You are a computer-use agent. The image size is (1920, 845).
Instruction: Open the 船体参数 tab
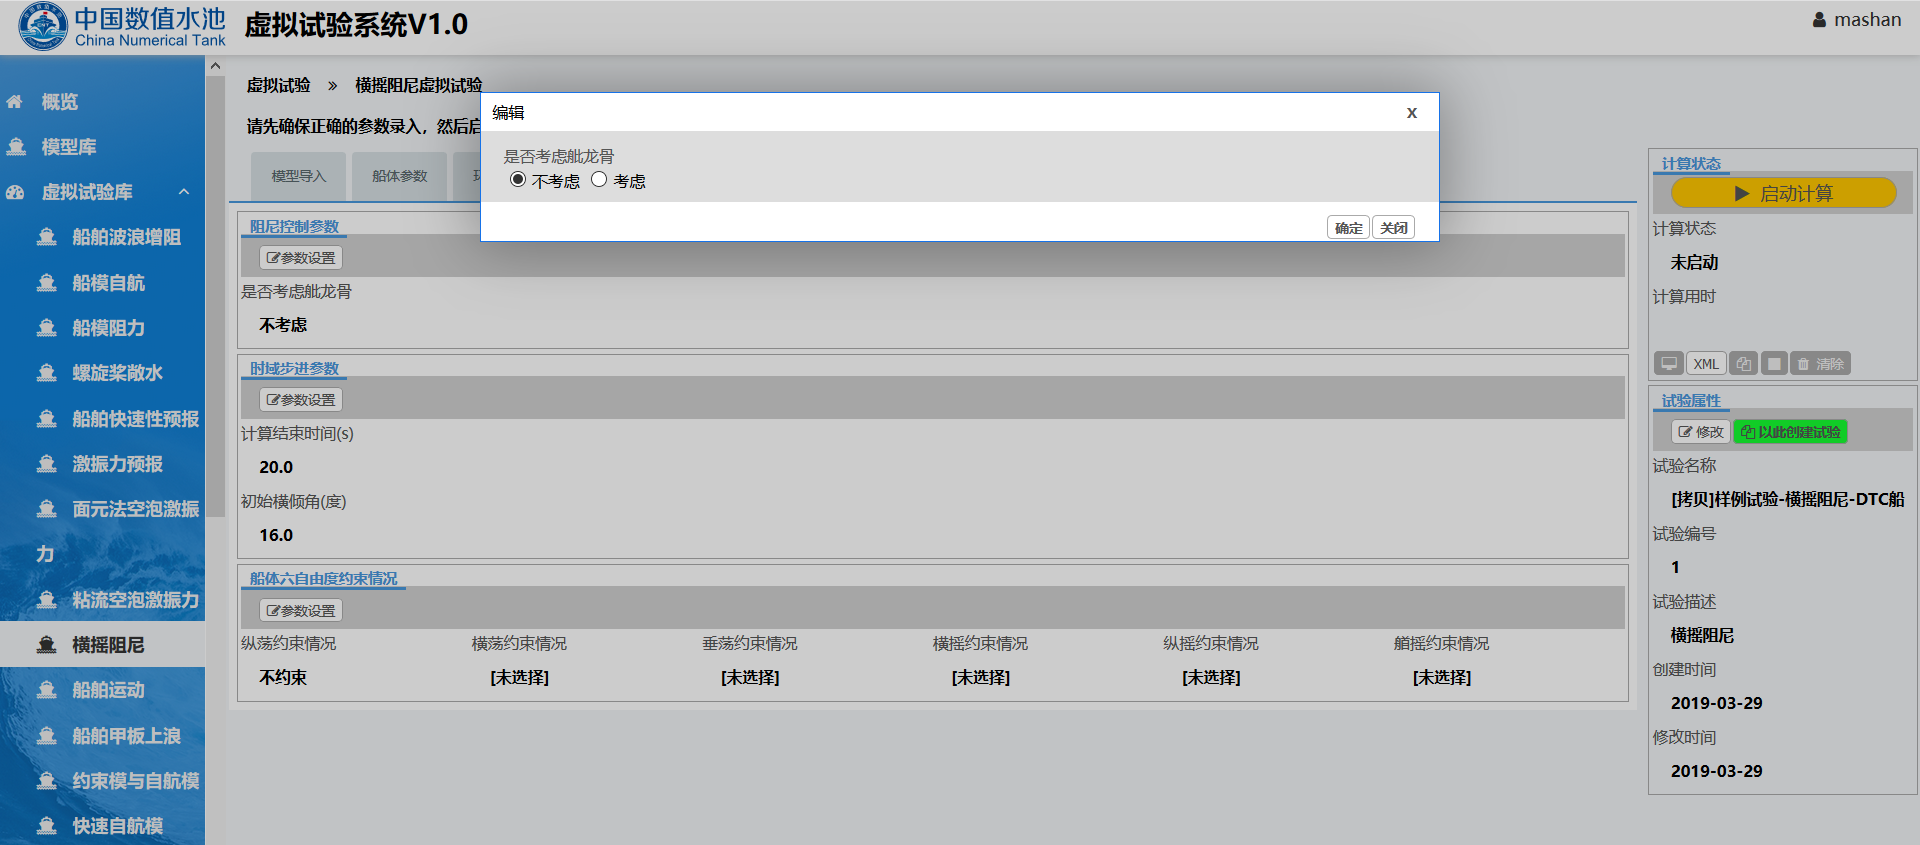399,176
